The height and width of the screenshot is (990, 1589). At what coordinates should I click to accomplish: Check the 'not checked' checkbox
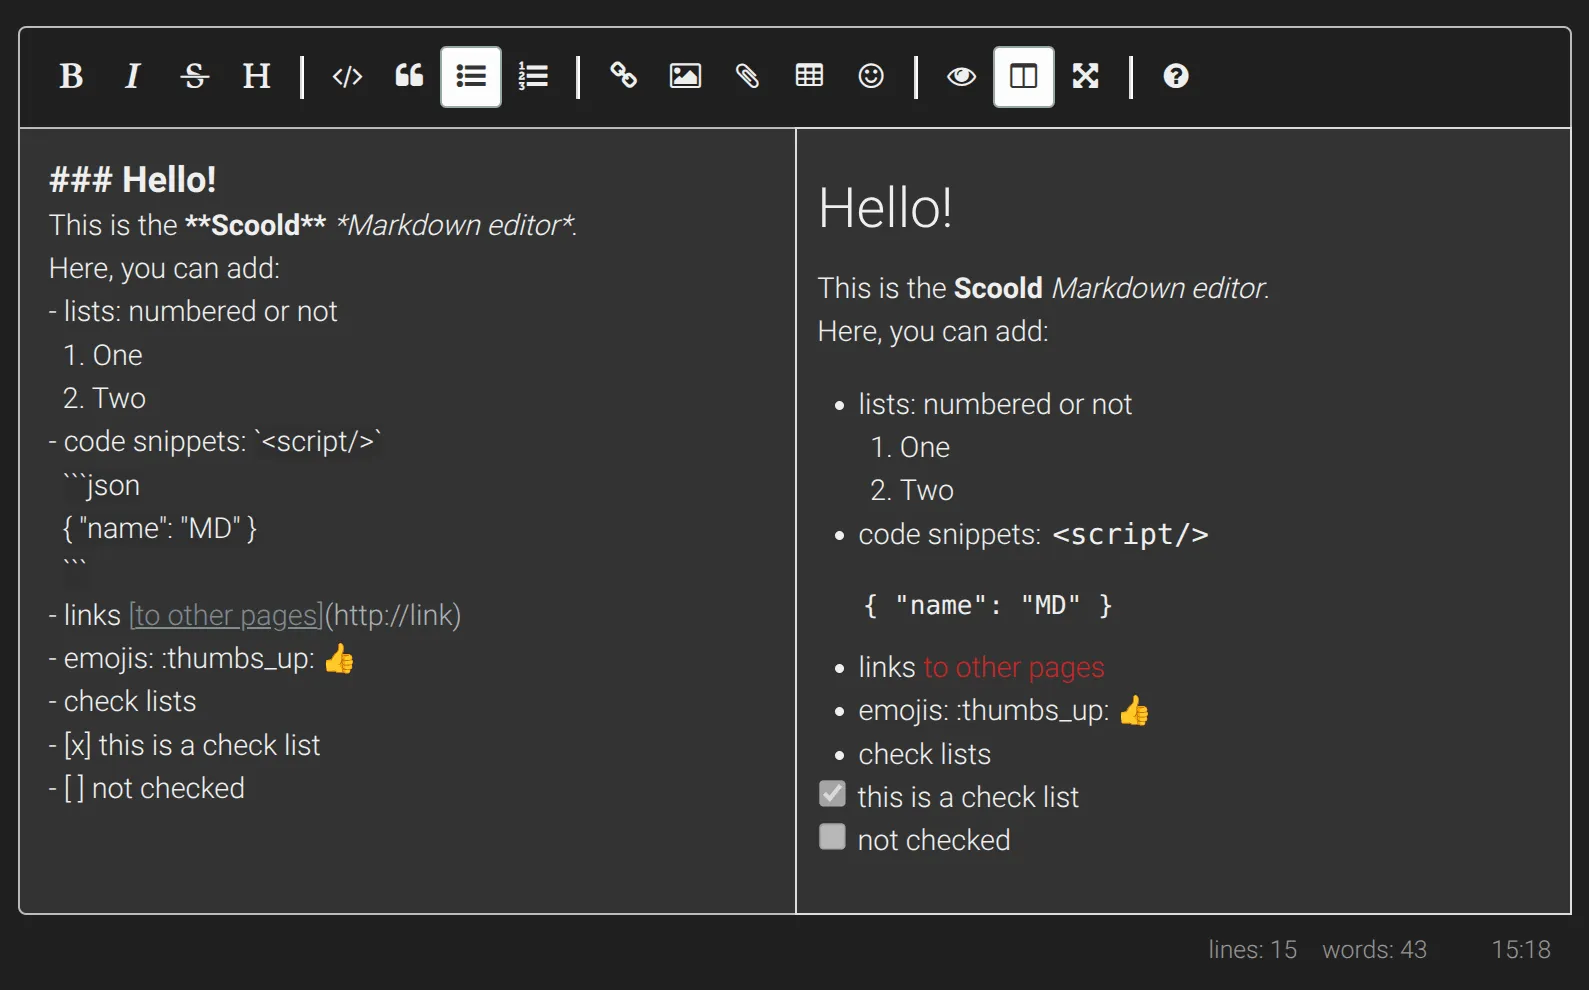(832, 837)
